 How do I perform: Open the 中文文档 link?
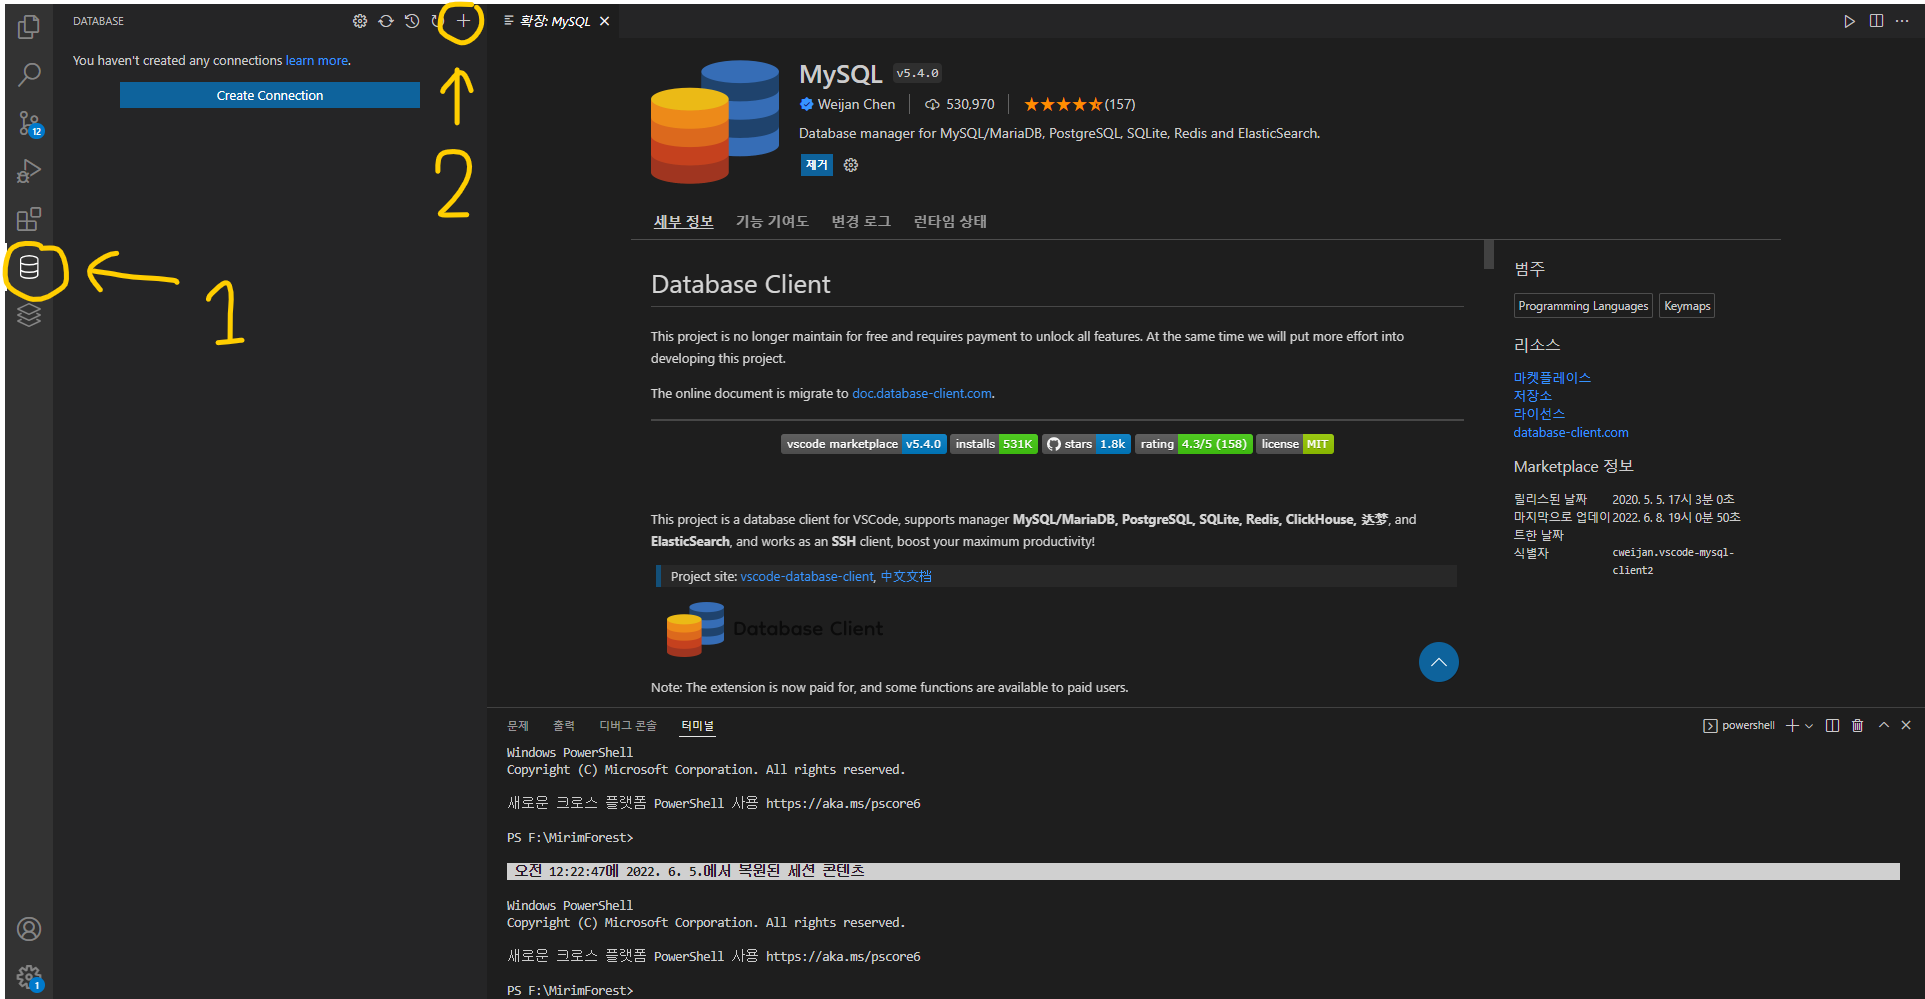(x=906, y=577)
